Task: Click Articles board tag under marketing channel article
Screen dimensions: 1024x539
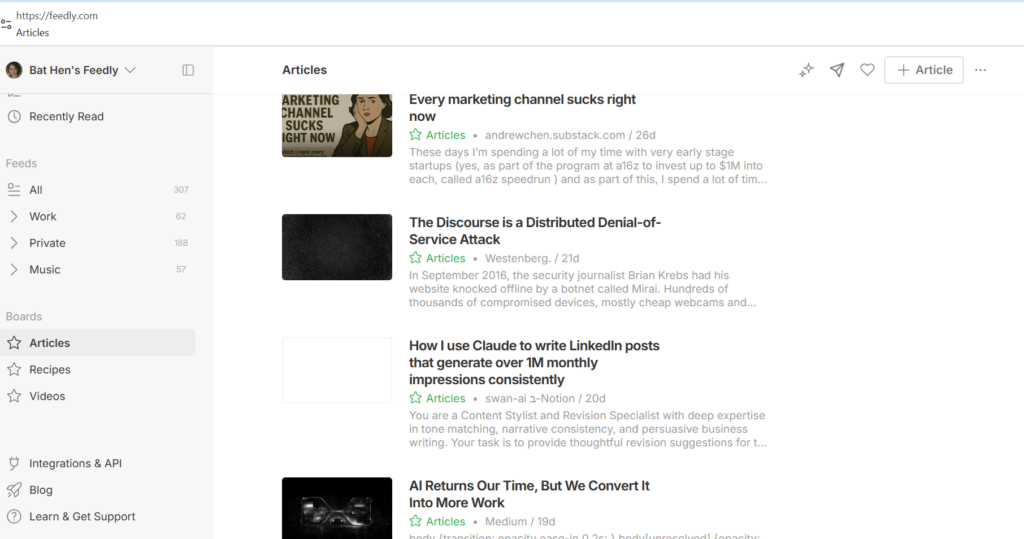Action: coord(445,135)
